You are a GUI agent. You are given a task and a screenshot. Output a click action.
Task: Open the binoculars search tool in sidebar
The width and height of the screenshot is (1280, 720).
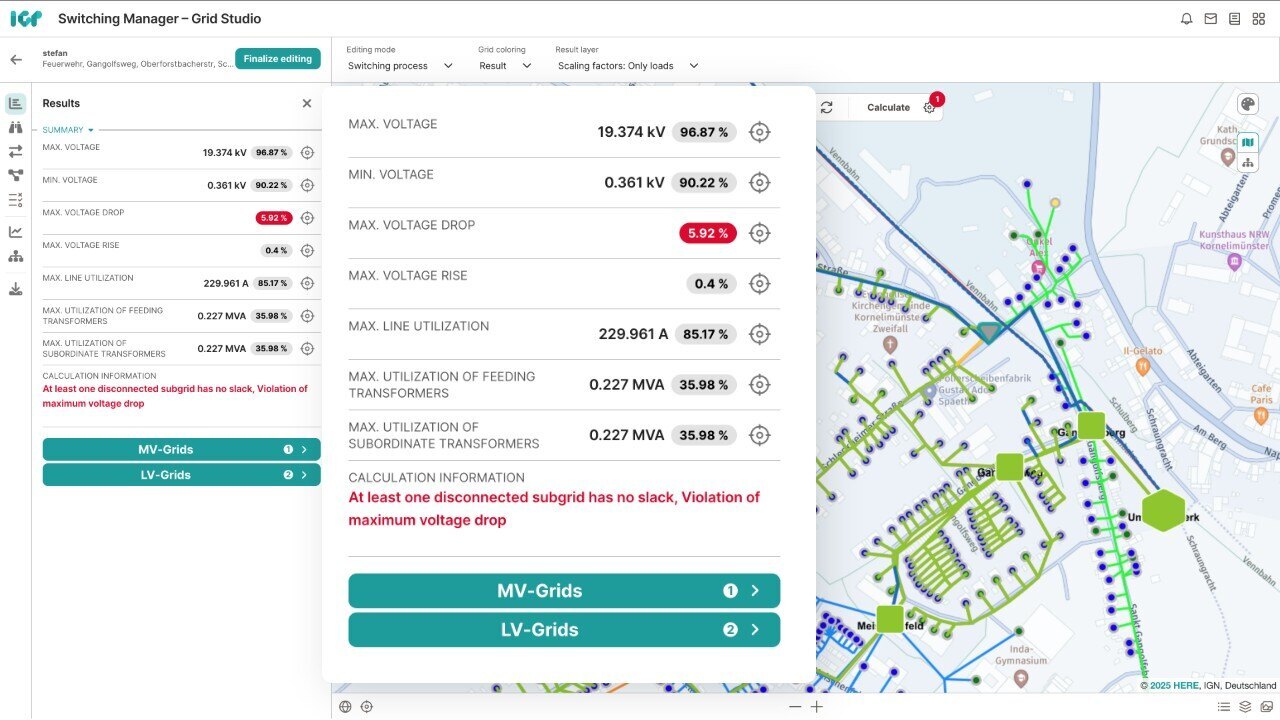pos(15,127)
